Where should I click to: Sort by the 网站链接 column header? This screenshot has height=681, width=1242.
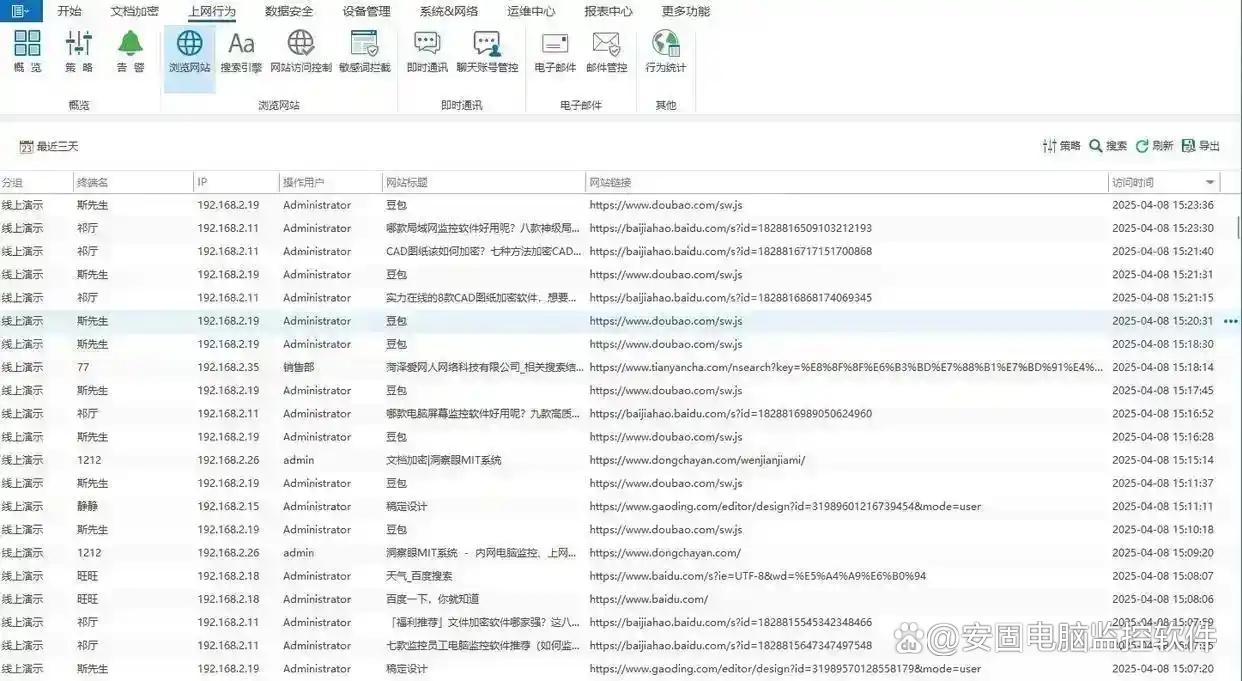(847, 183)
